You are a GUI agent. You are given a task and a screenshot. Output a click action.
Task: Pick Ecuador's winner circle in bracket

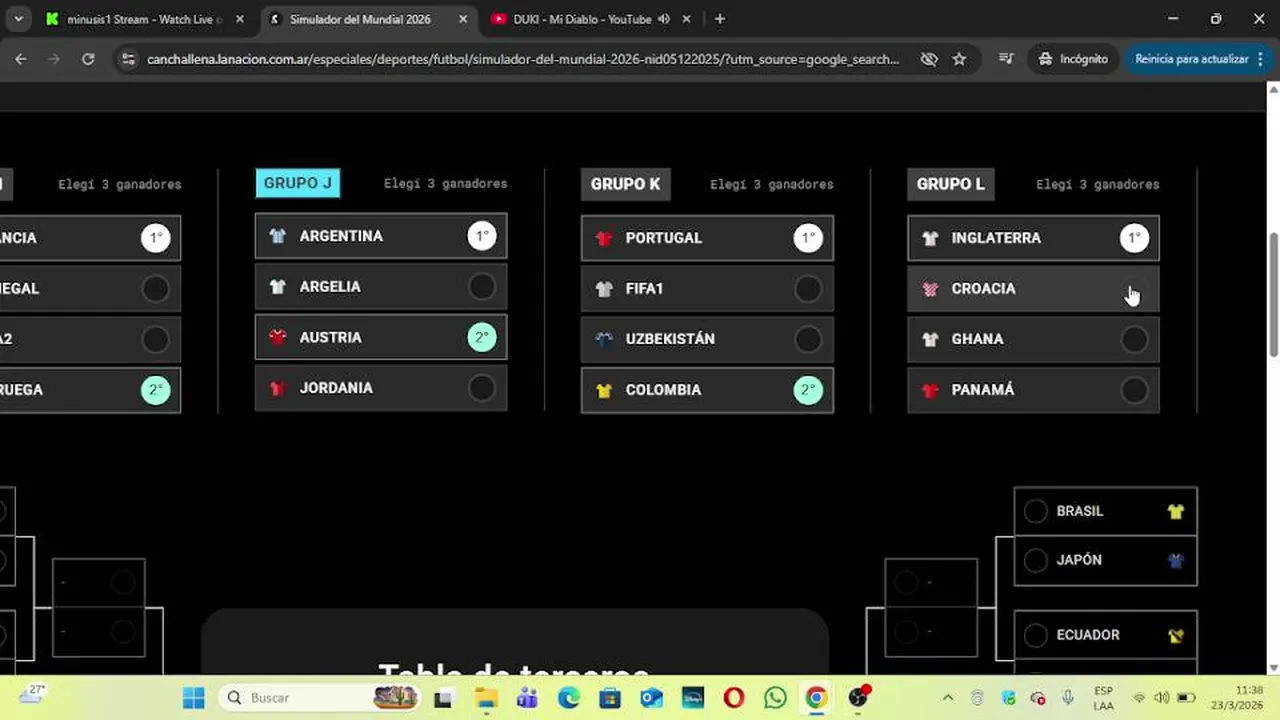tap(1036, 635)
